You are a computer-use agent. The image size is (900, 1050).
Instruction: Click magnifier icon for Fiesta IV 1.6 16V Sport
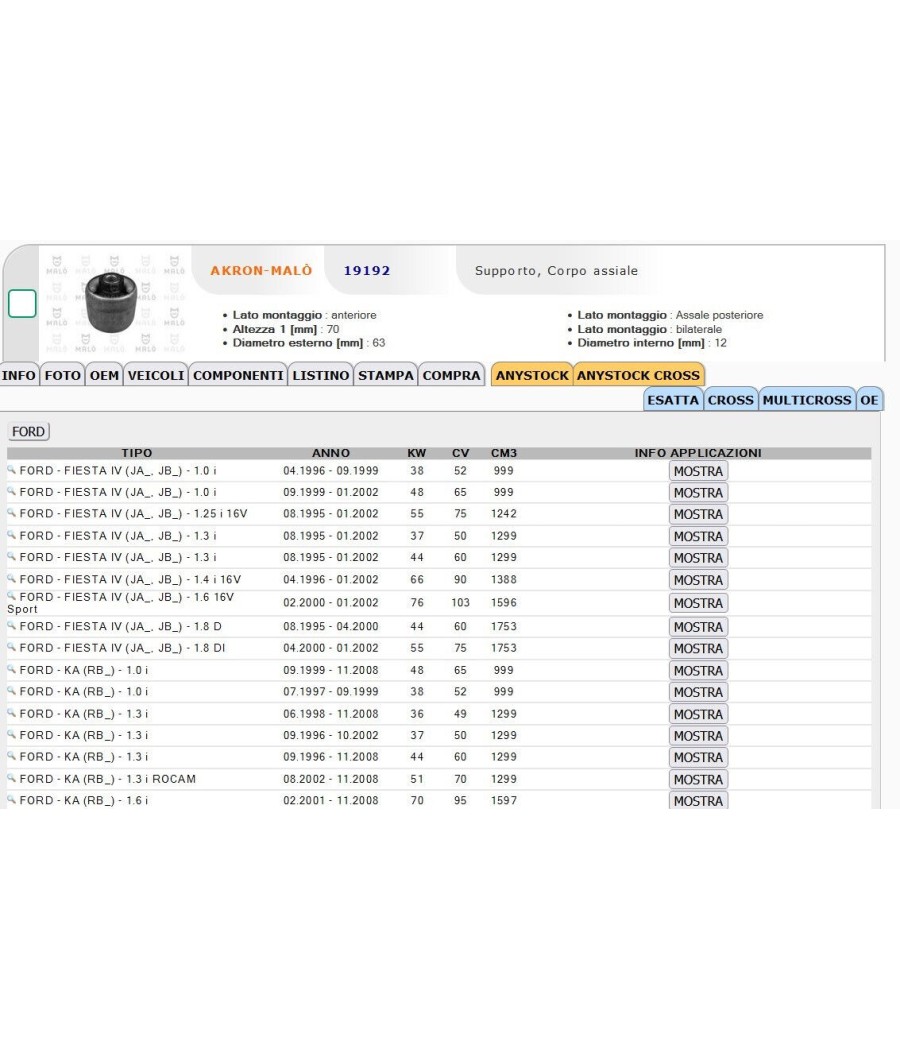[11, 595]
